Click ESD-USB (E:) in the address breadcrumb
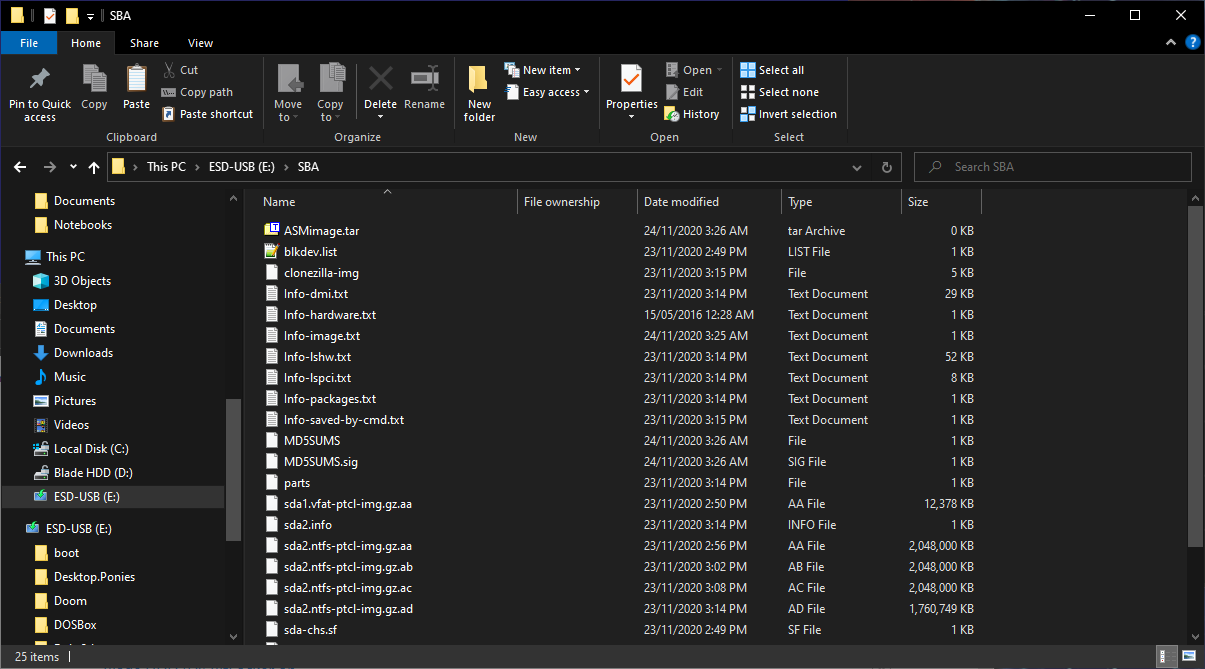 [x=241, y=167]
